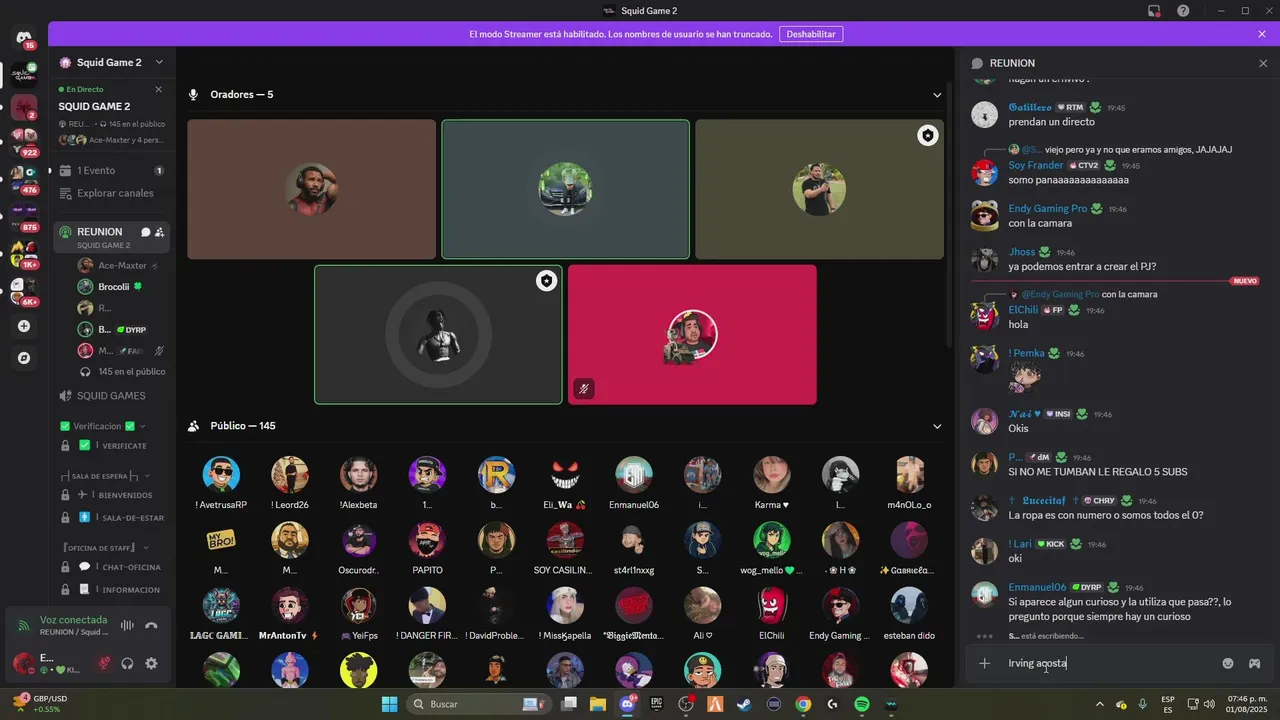Collapse the SALA DE ESPERA category
Screen dimensions: 1280x720
(x=106, y=476)
